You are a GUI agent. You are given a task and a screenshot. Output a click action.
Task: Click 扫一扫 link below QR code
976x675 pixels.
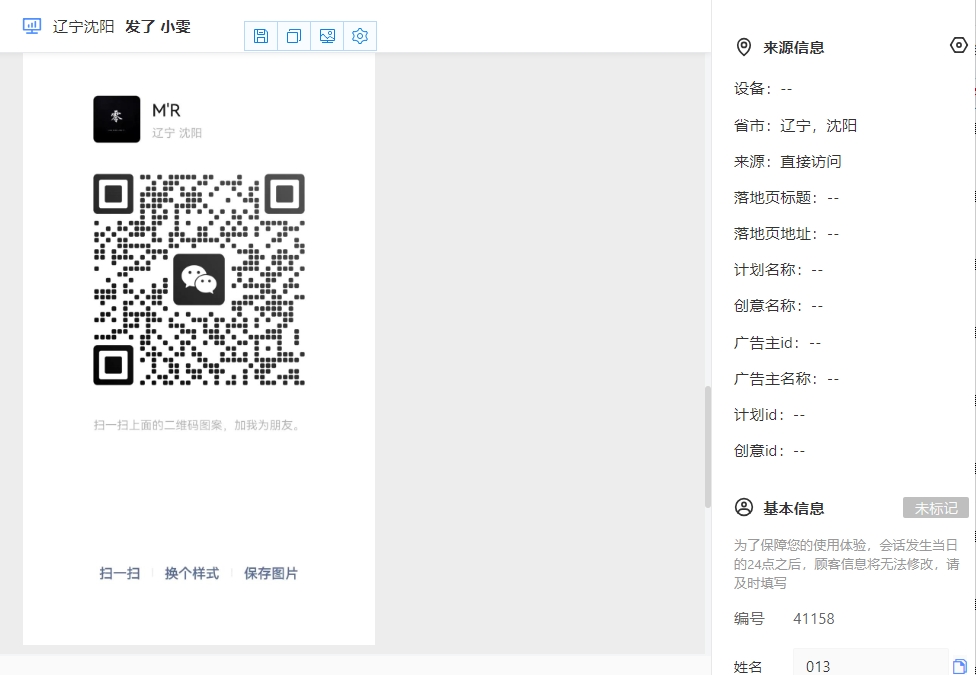pos(120,574)
